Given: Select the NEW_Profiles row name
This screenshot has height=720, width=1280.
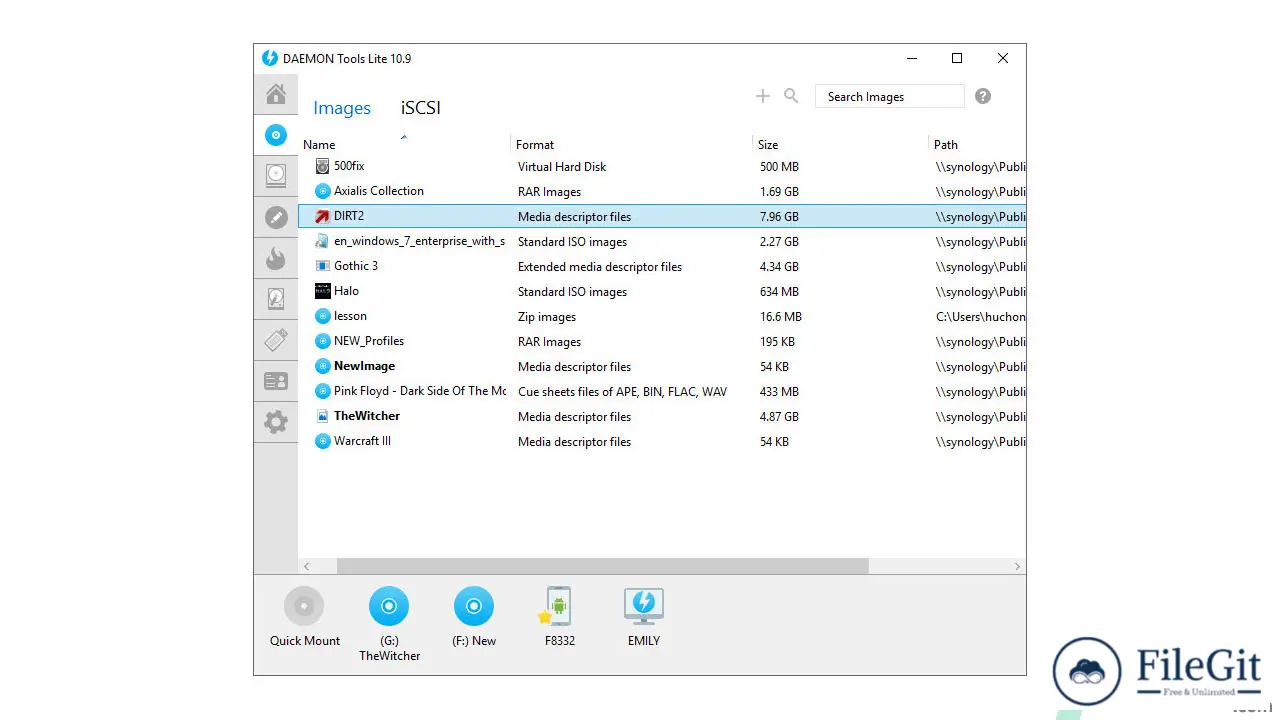Looking at the screenshot, I should point(369,341).
